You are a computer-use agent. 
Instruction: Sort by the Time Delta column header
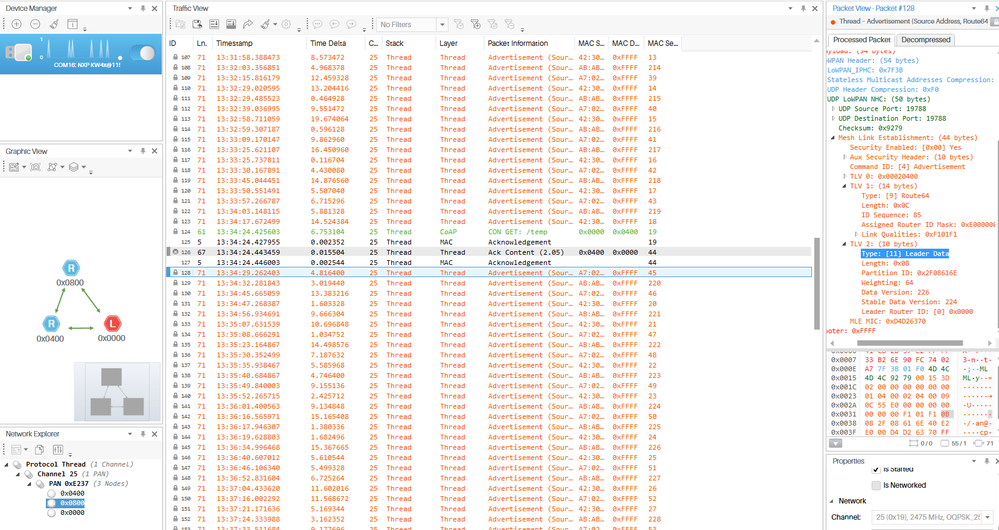(335, 43)
